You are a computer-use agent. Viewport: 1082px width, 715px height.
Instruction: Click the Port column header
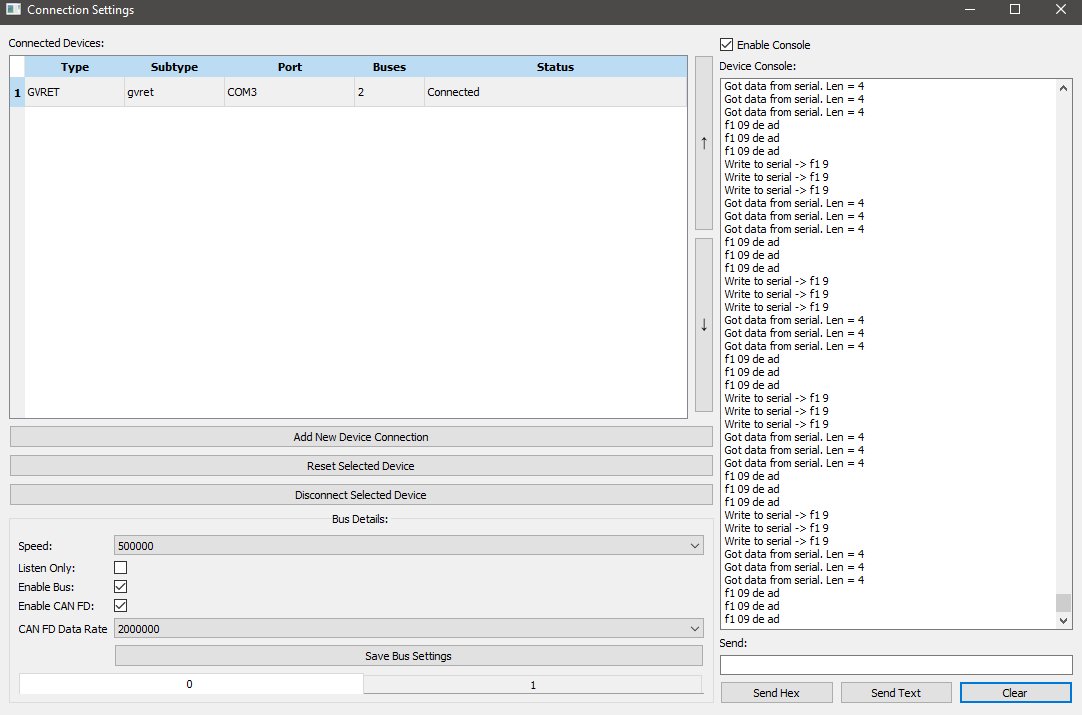click(x=289, y=67)
